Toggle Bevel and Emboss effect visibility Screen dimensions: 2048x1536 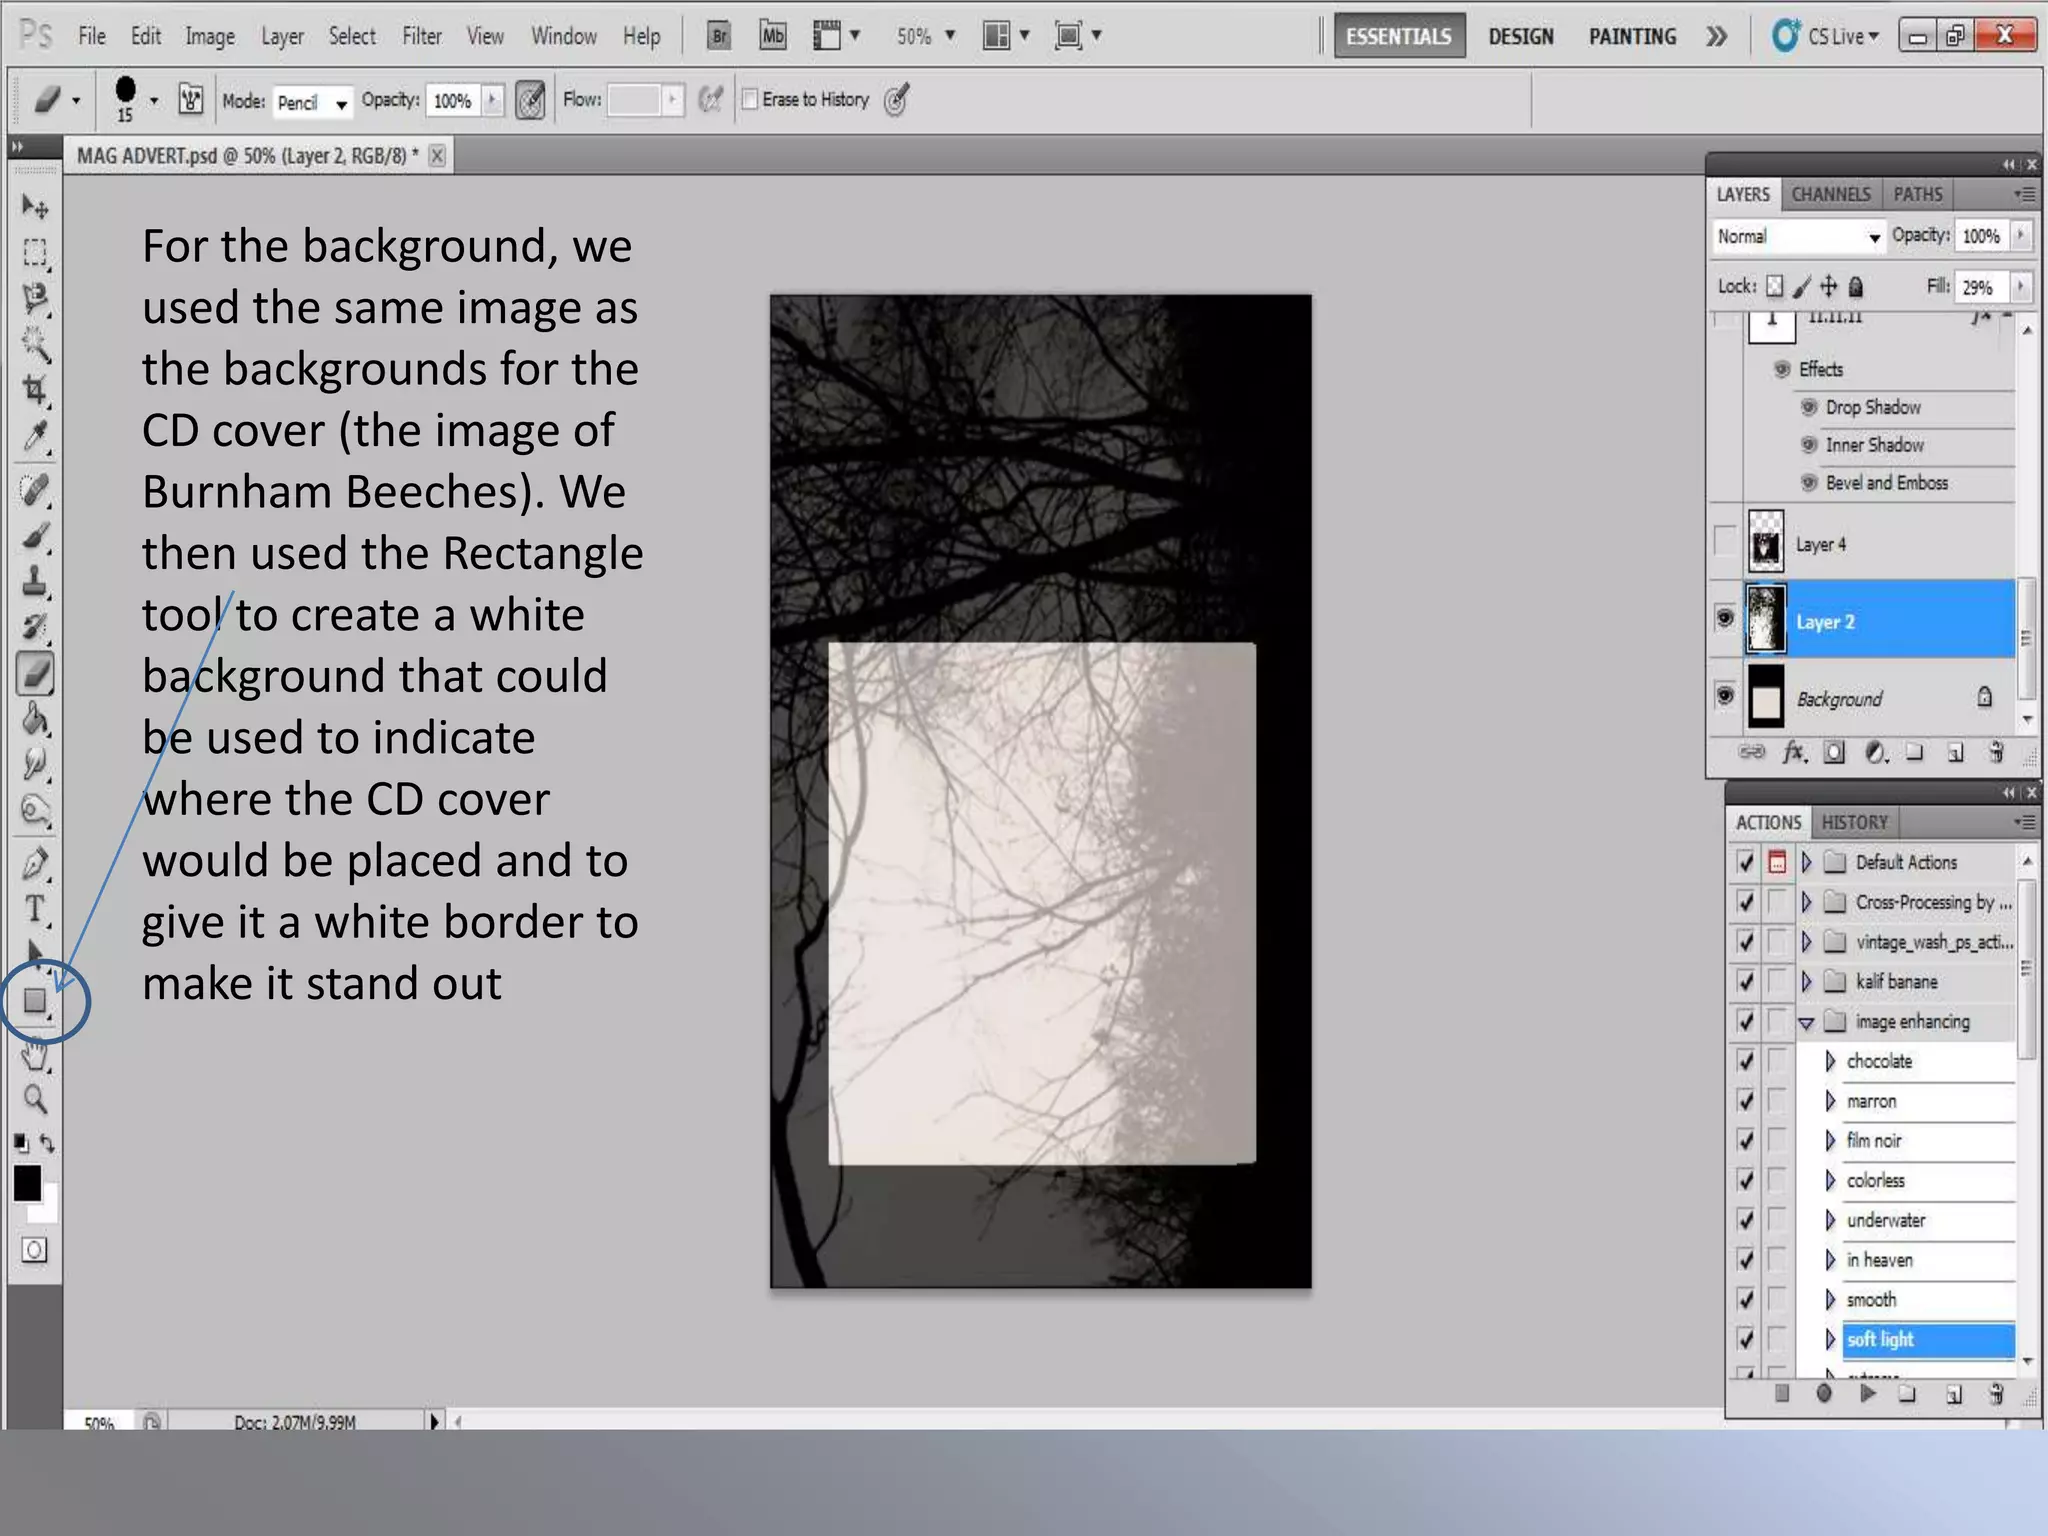point(1808,483)
